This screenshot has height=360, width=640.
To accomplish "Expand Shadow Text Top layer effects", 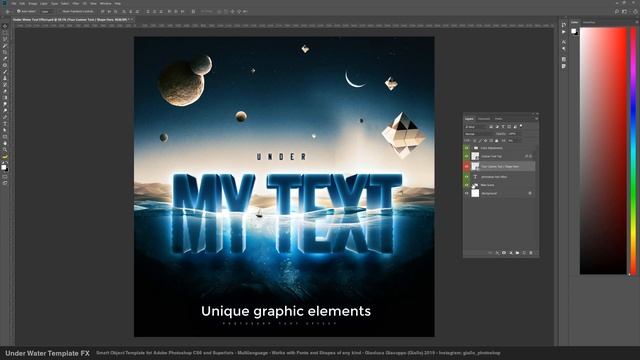I will pyautogui.click(x=531, y=156).
